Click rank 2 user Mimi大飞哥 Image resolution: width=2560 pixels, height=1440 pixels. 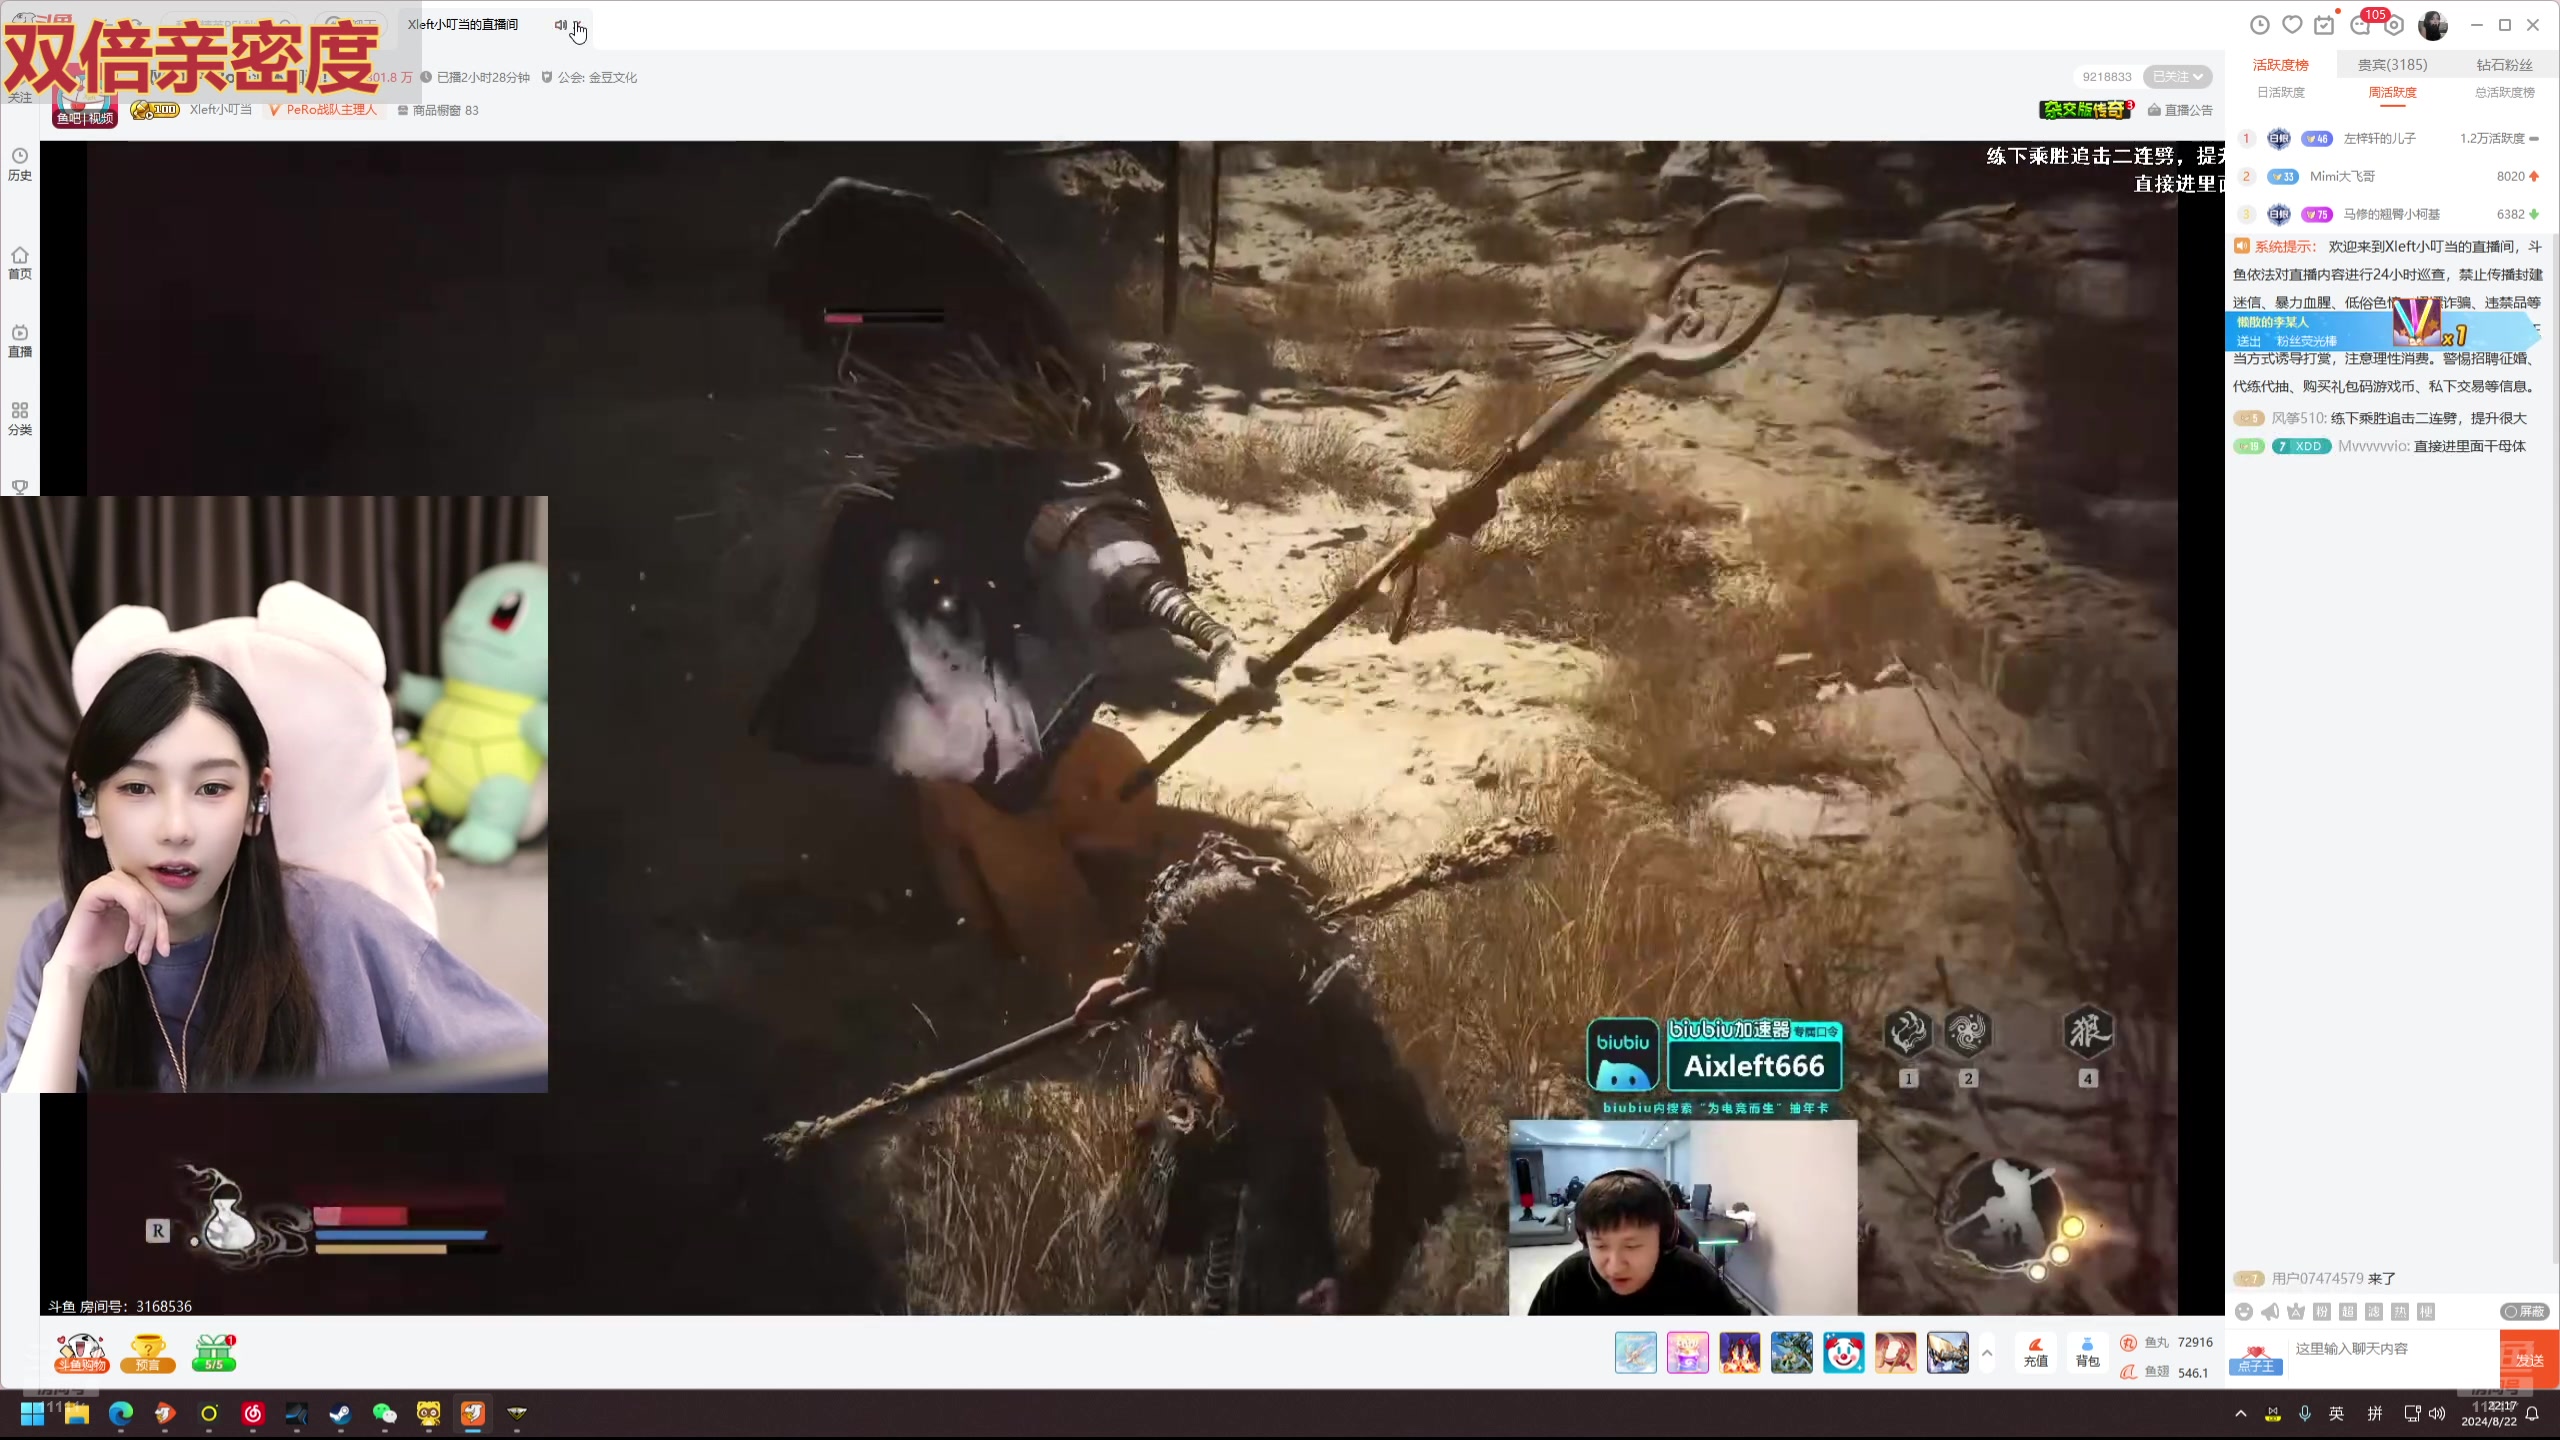tap(2342, 177)
